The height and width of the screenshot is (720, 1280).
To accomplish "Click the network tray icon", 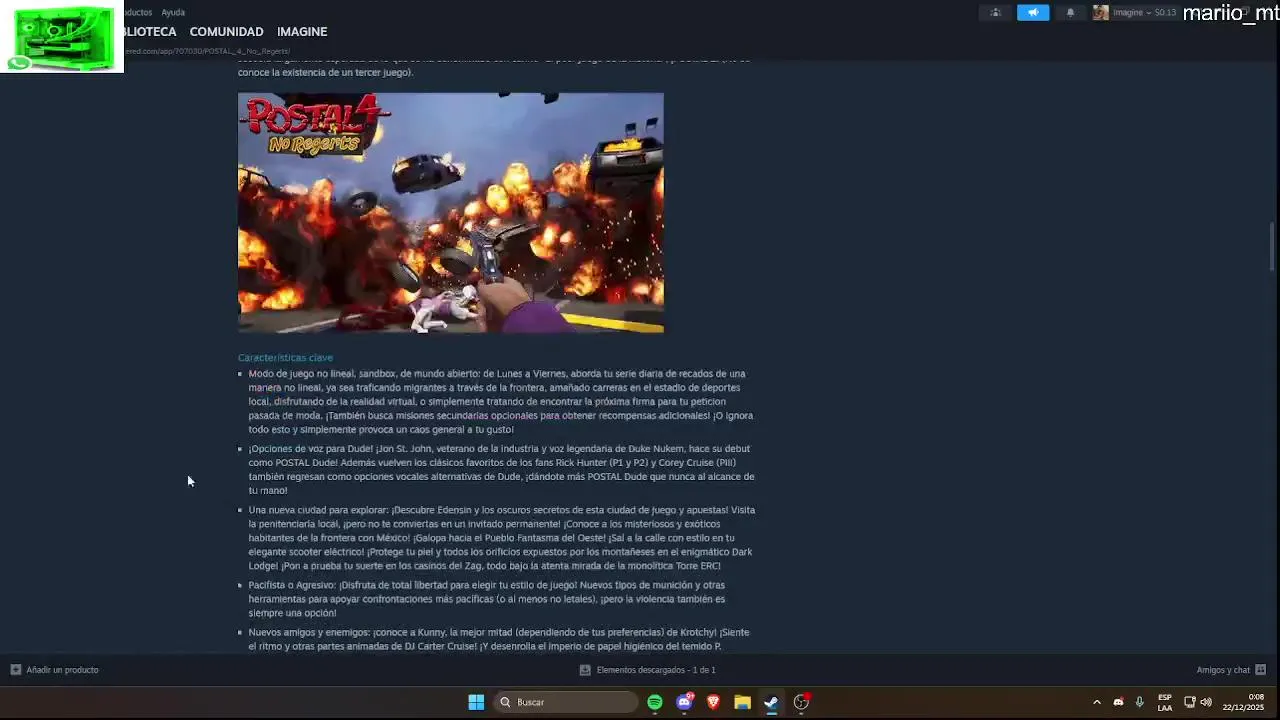I will (1189, 702).
